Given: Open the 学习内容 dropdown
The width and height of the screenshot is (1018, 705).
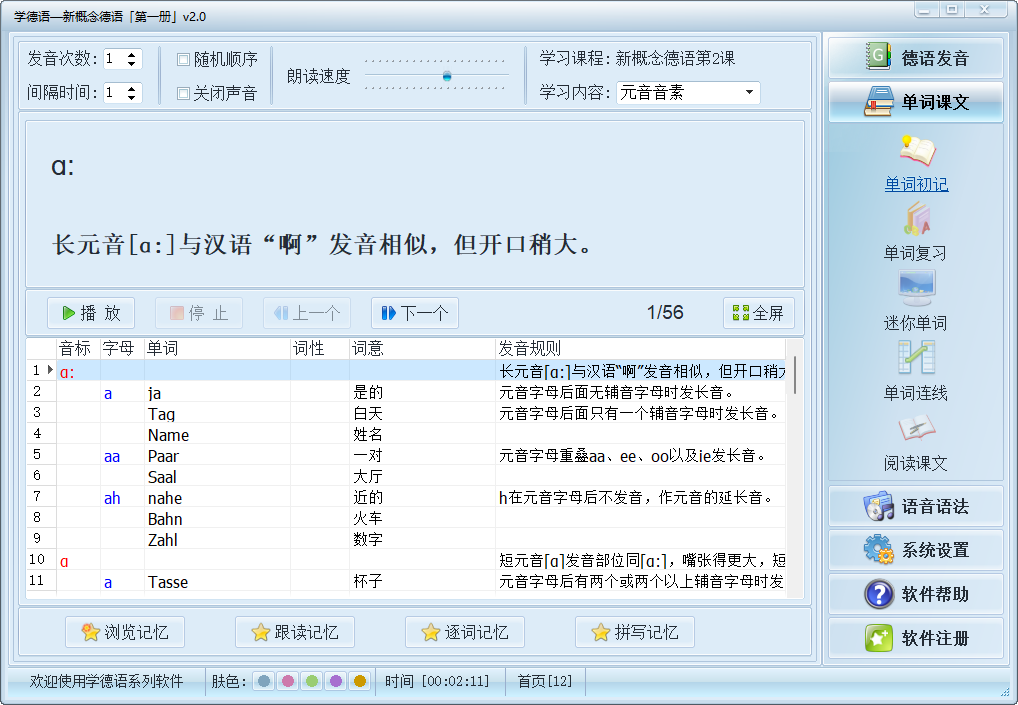Looking at the screenshot, I should pyautogui.click(x=749, y=92).
